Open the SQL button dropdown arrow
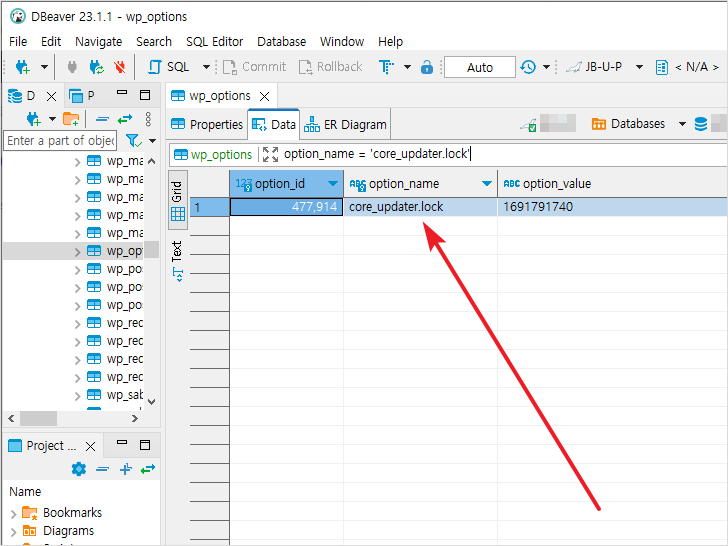The height and width of the screenshot is (546, 728). point(206,67)
